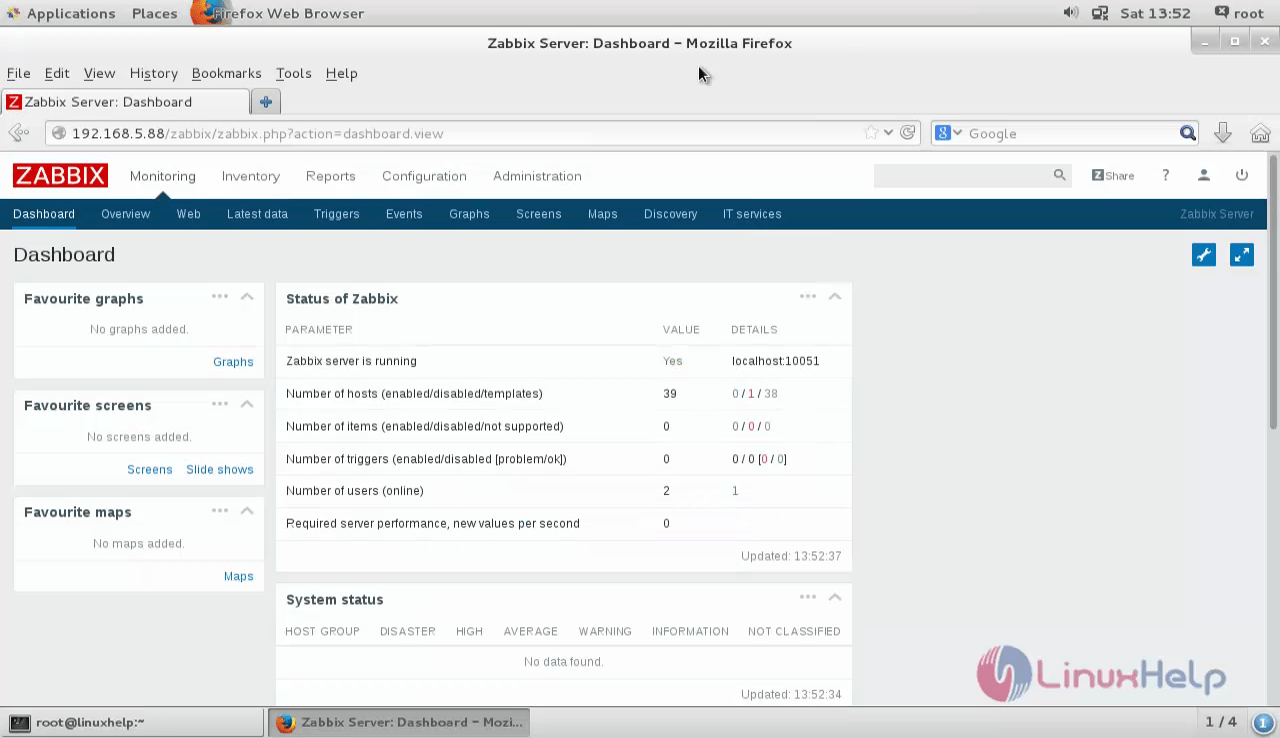
Task: Open the notification badge at the bottom right
Action: coord(1262,722)
